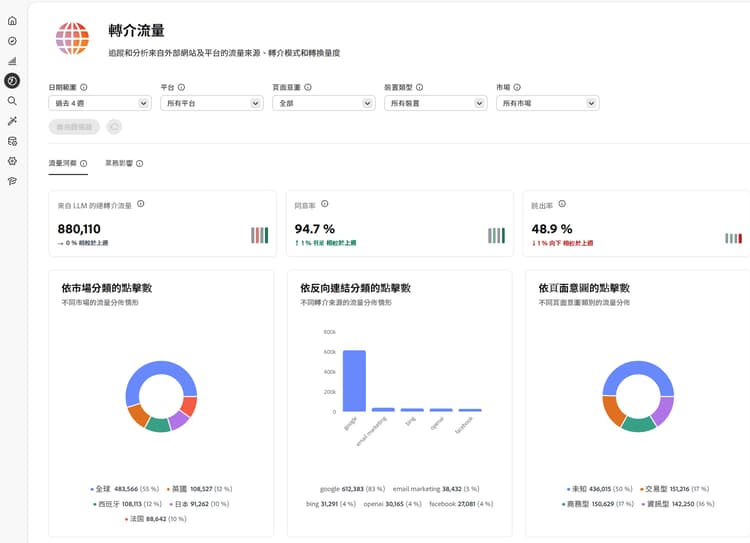Open the 平台 dropdown showing 所有平台
The height and width of the screenshot is (543, 750).
coord(212,103)
